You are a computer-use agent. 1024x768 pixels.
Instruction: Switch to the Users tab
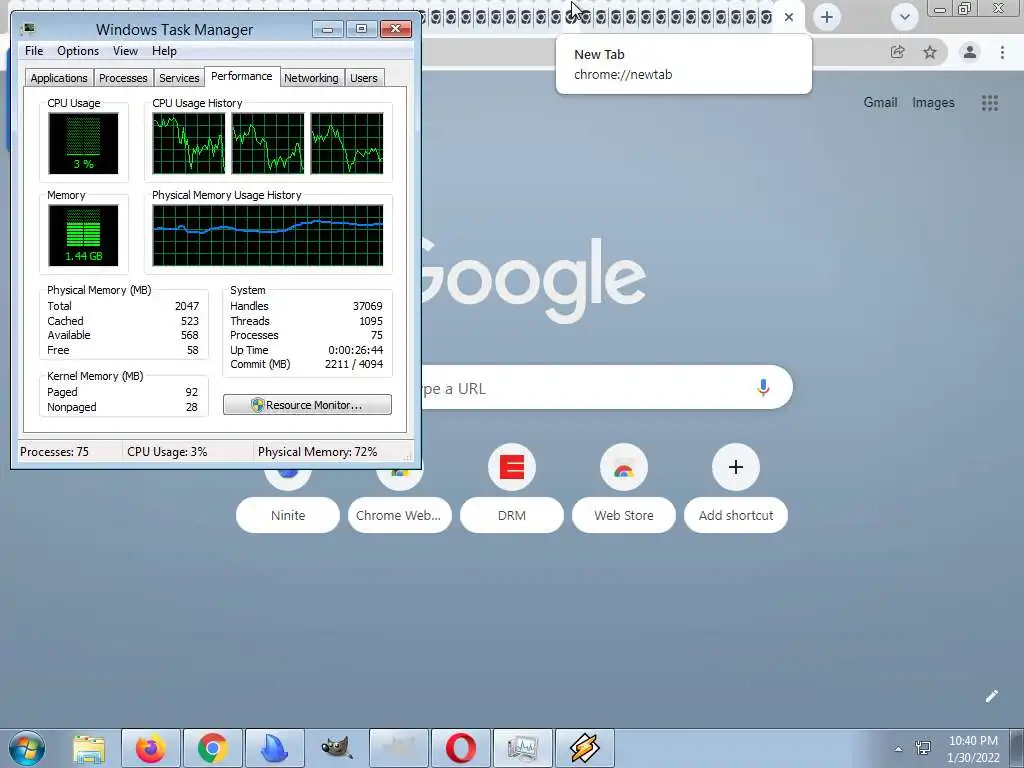(364, 78)
